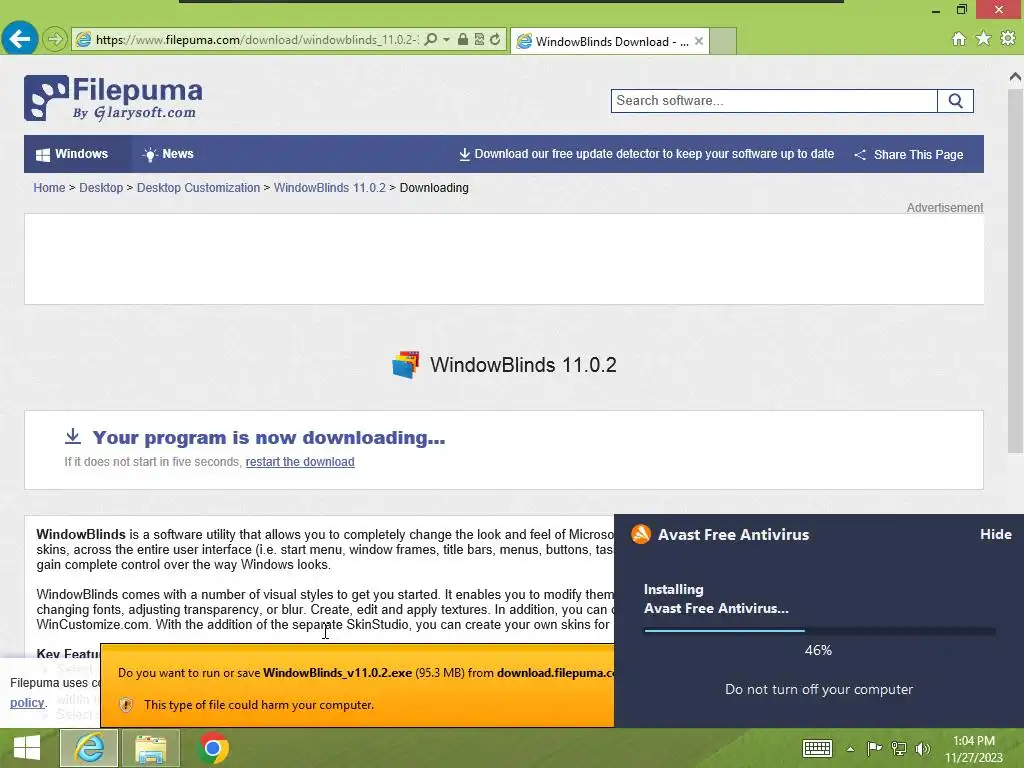1024x768 pixels.
Task: Click the shield warning icon in download bar
Action: pos(126,705)
